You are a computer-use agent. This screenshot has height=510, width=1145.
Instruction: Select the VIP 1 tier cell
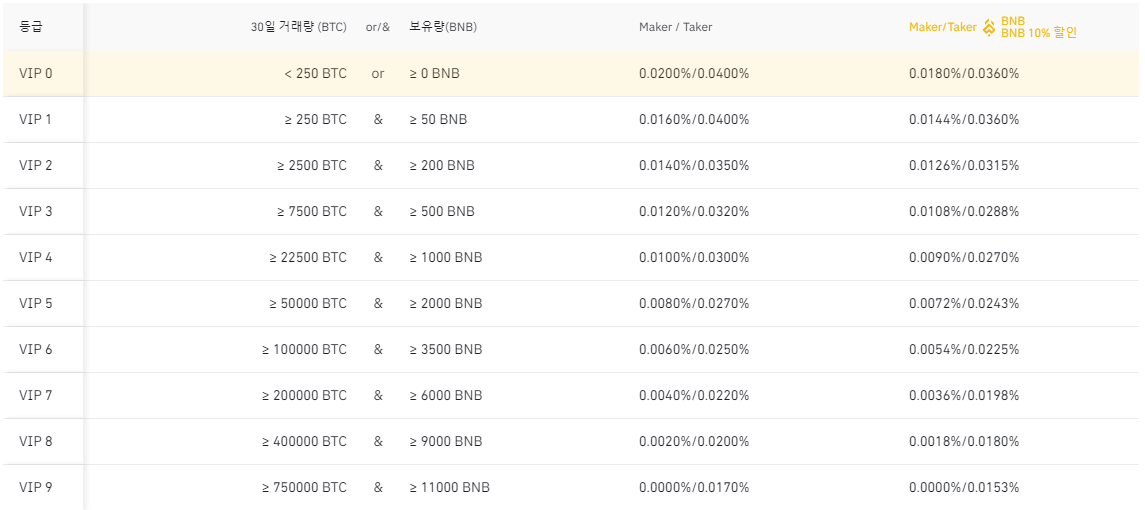point(36,119)
